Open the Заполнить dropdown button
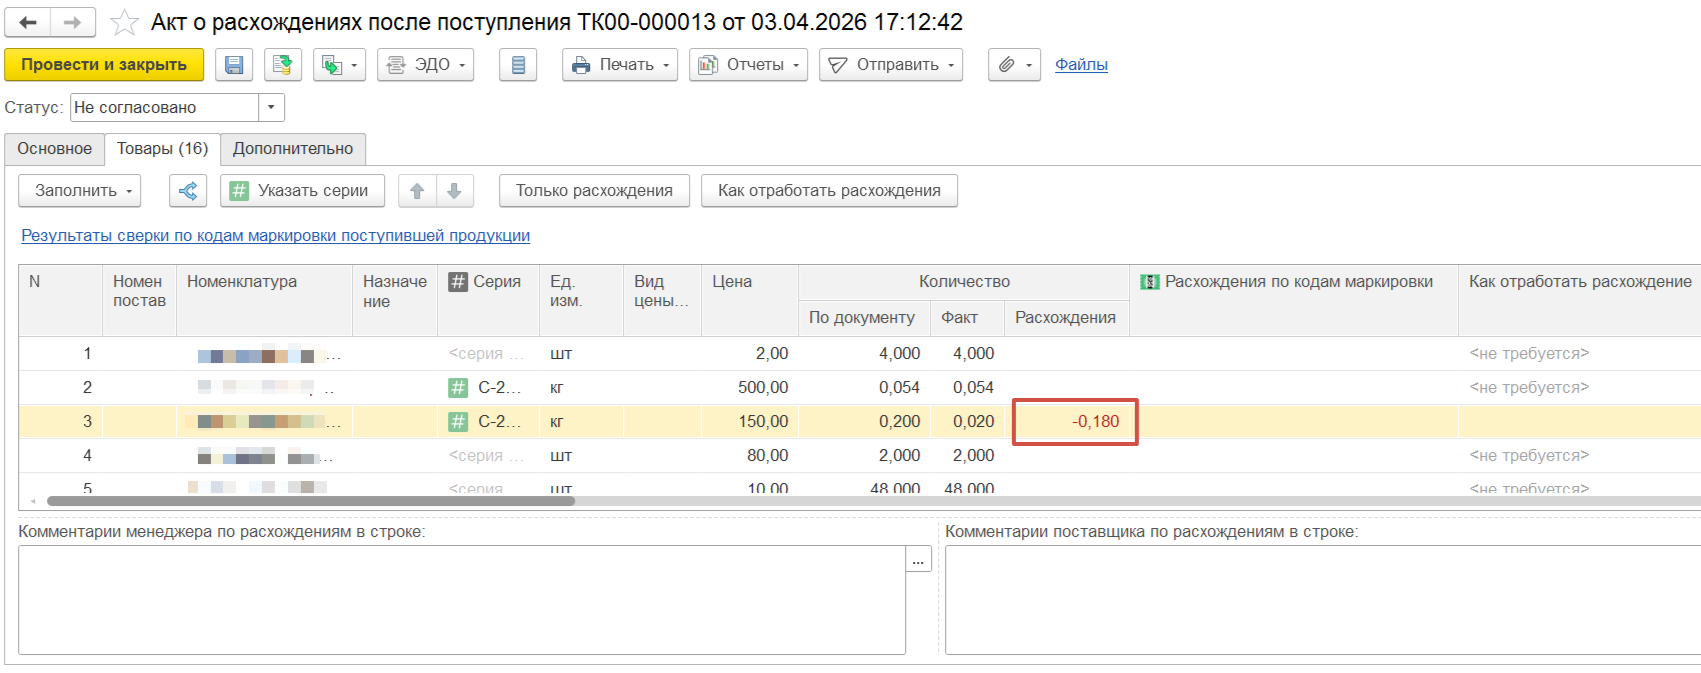The height and width of the screenshot is (673, 1701). click(x=80, y=191)
